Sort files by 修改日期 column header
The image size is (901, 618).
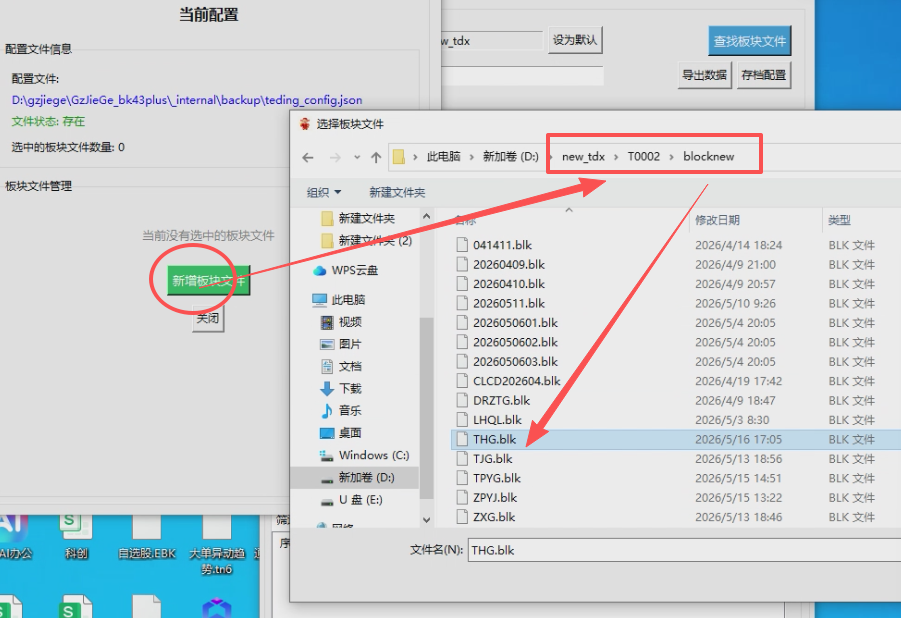point(717,220)
